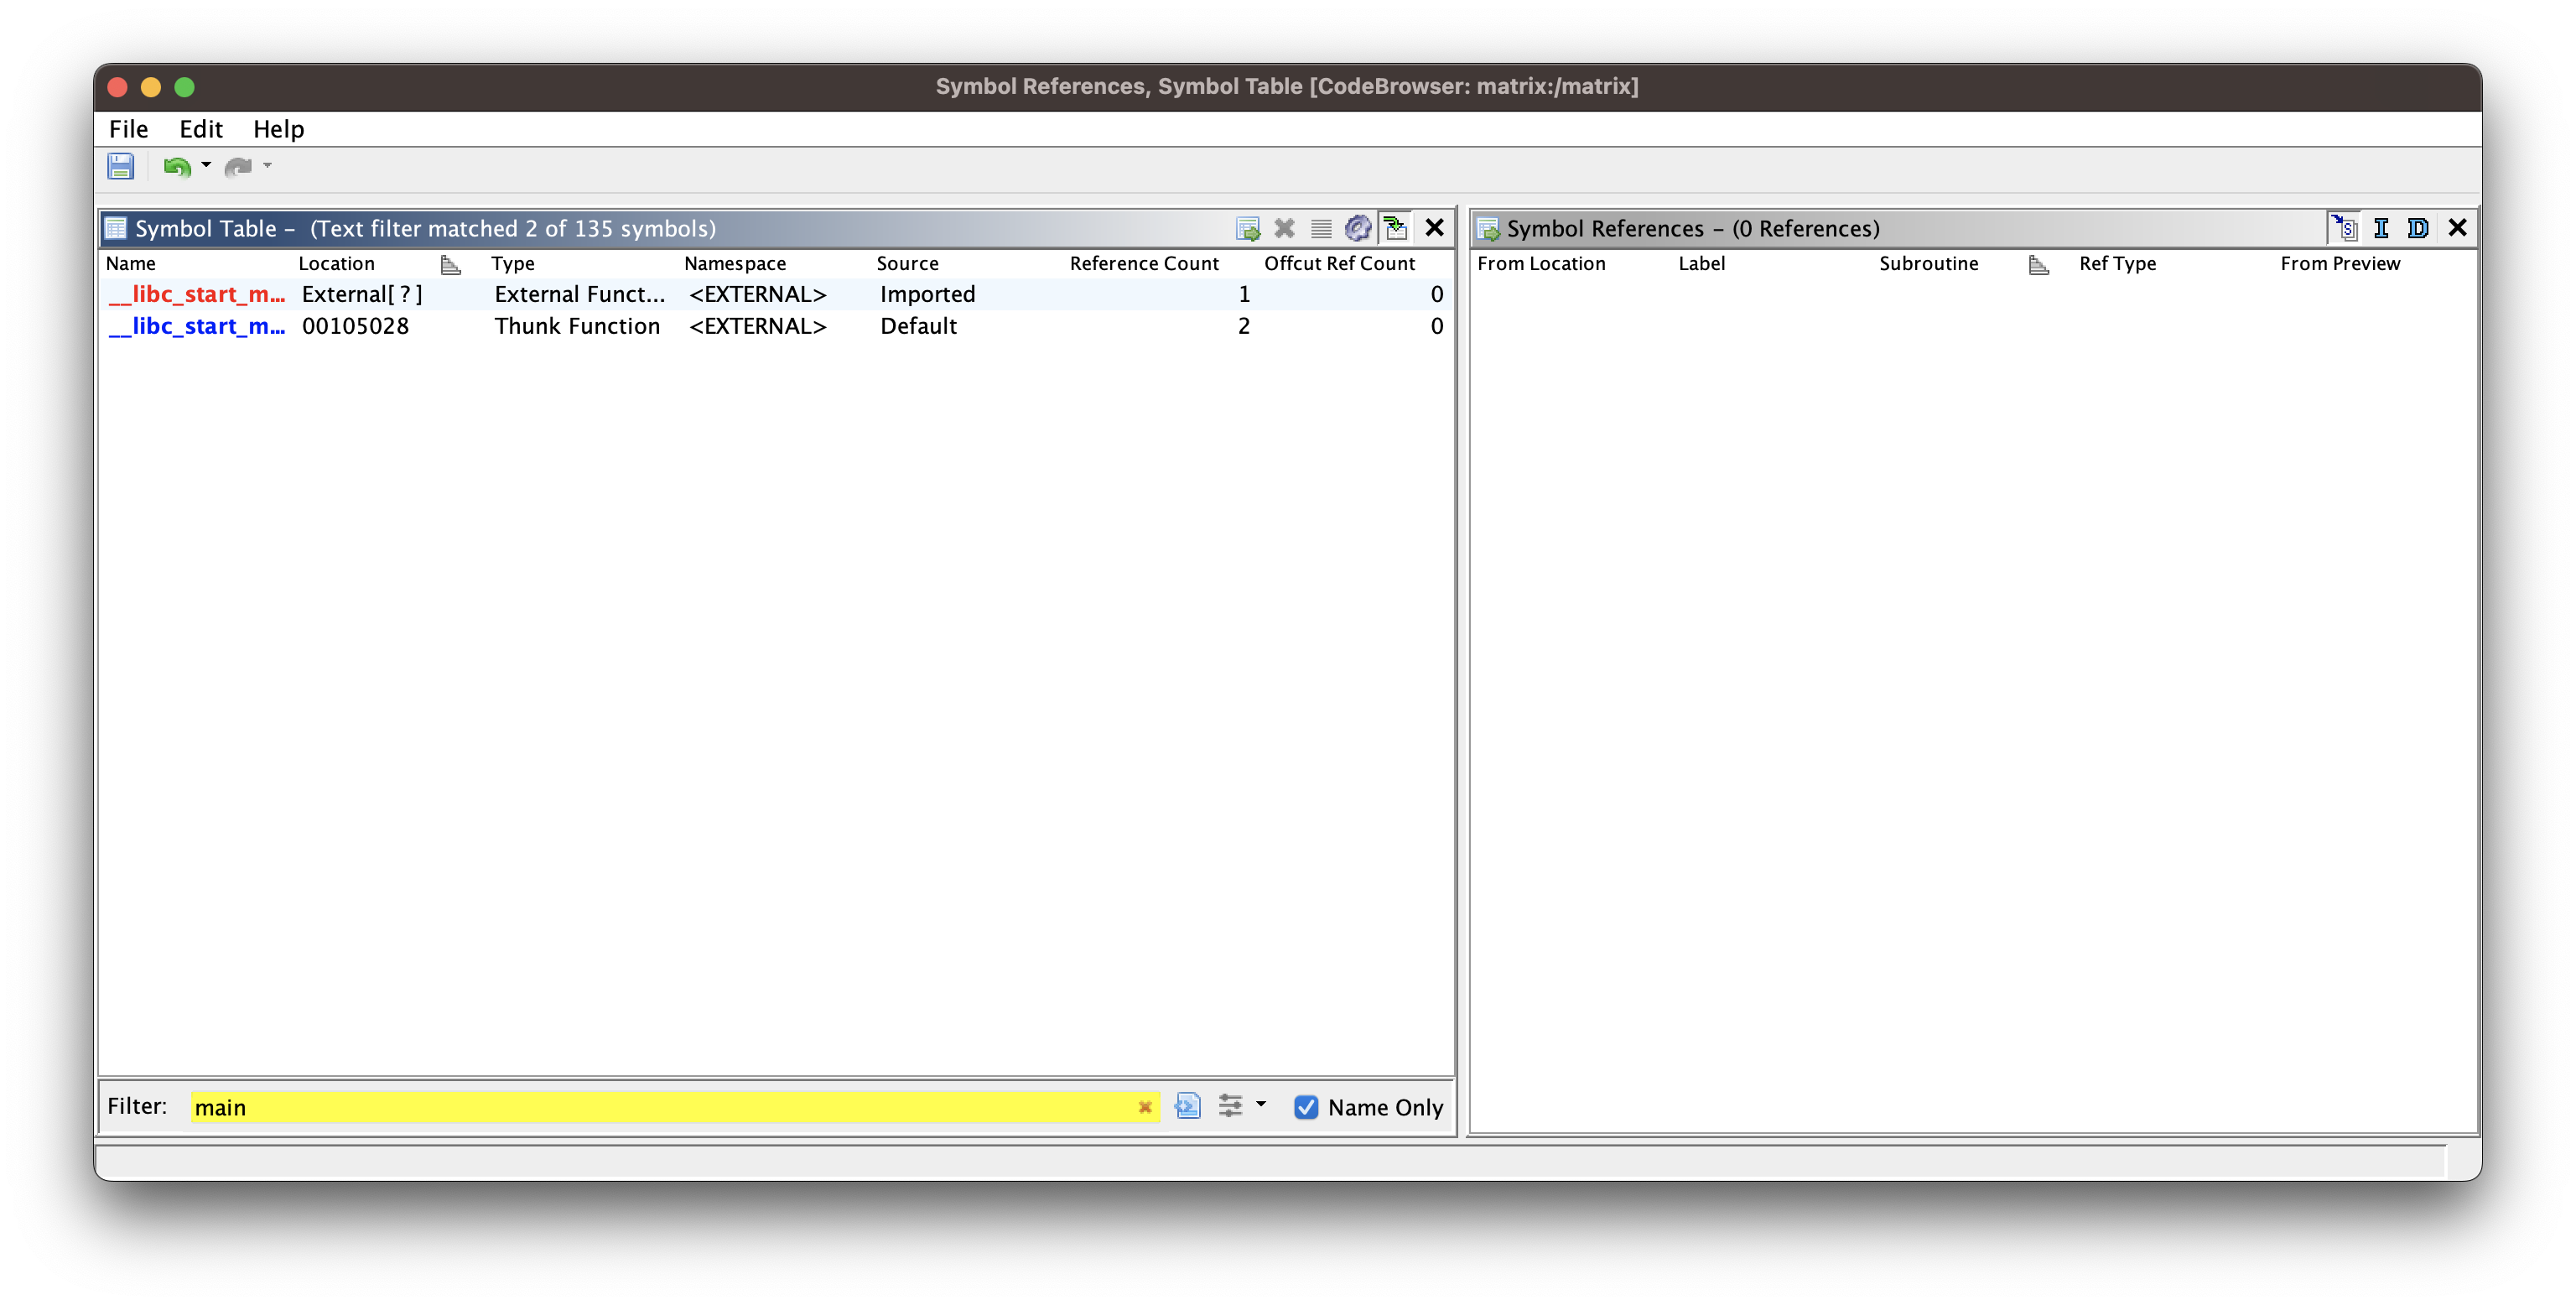
Task: Click the Make Selection lines icon
Action: pos(1320,229)
